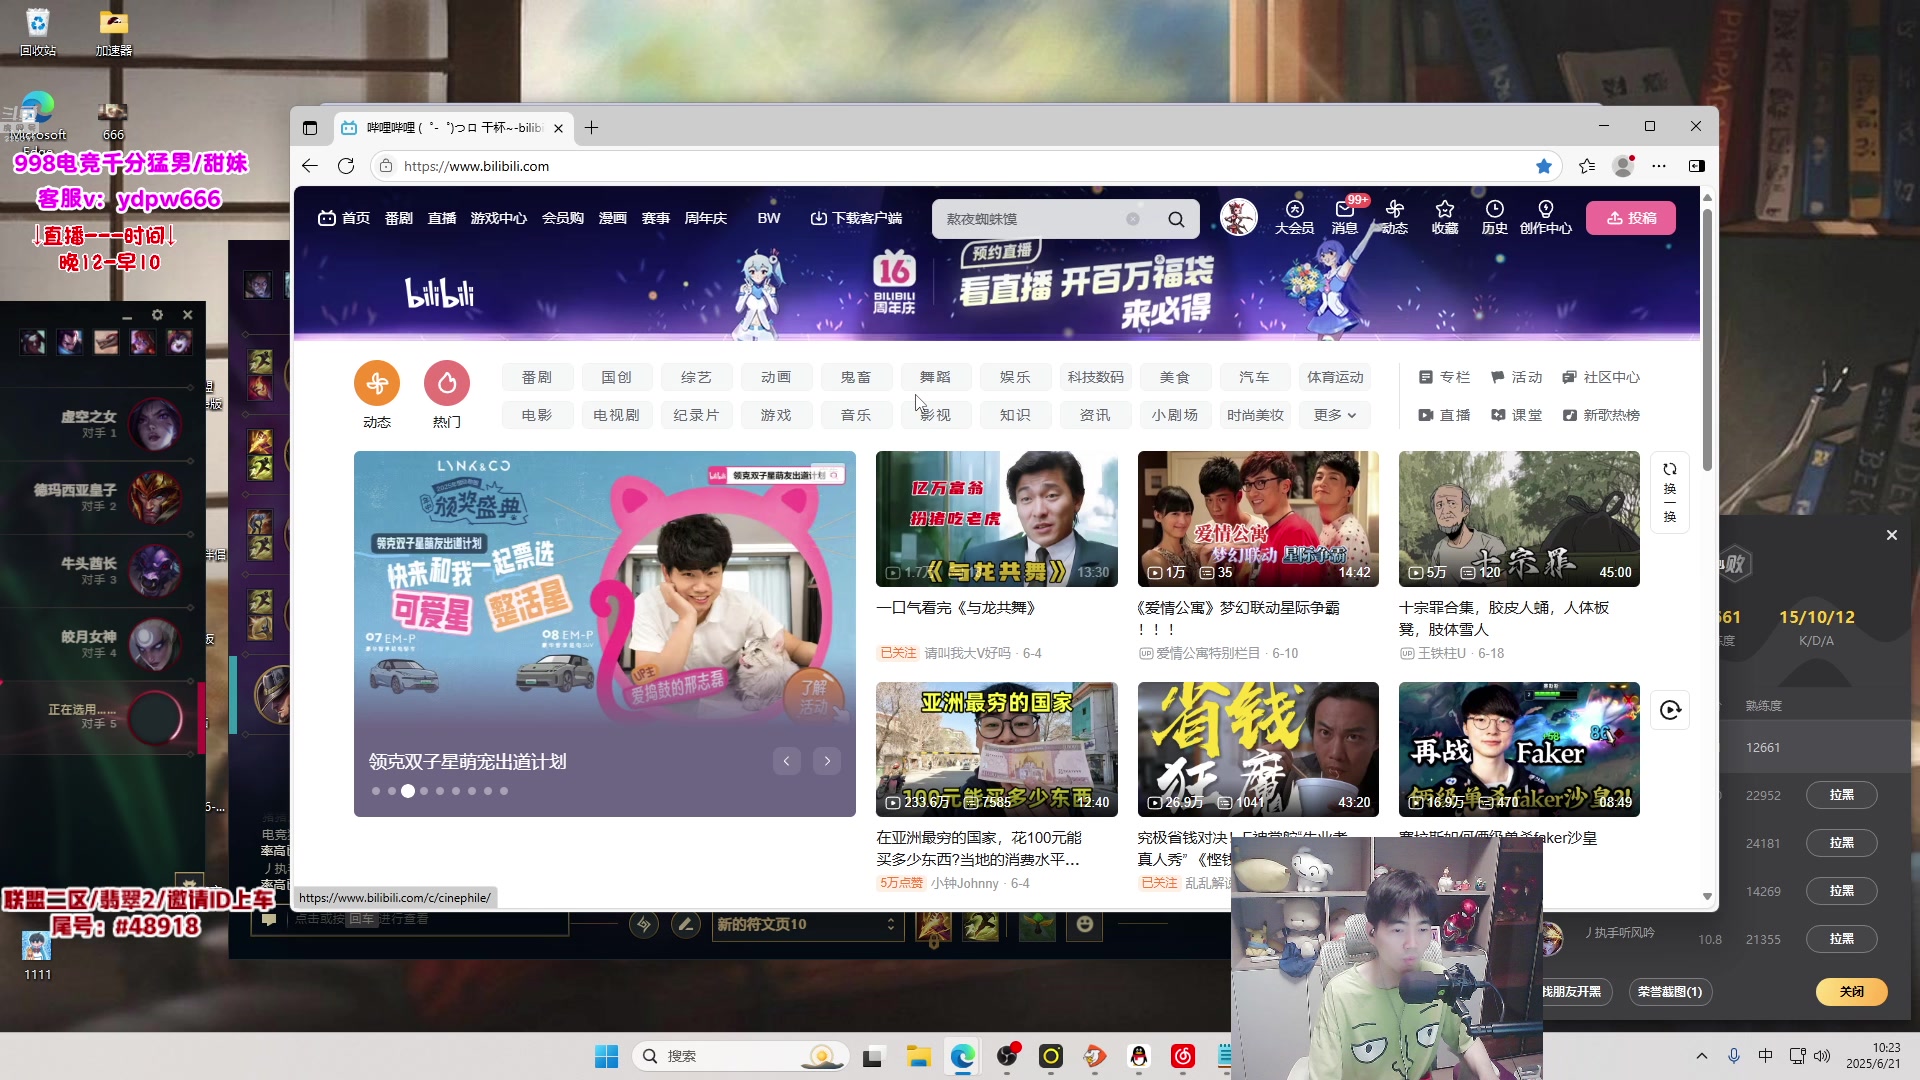
Task: Click the taskbar search box
Action: click(741, 1056)
